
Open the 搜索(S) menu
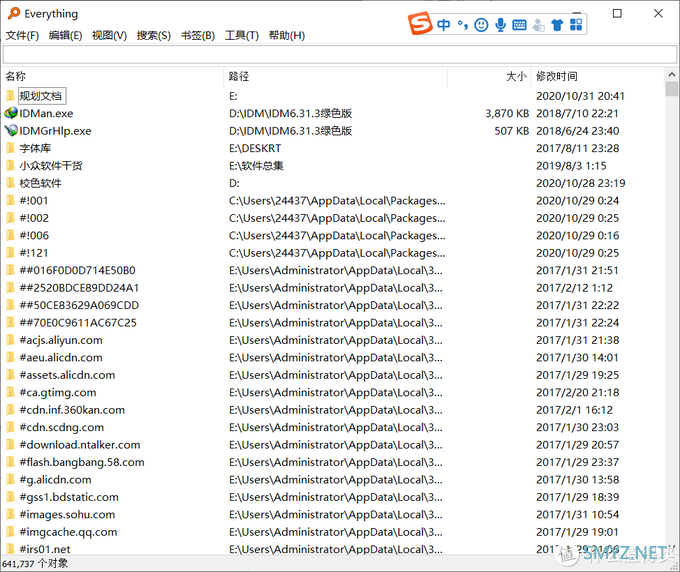[x=154, y=35]
